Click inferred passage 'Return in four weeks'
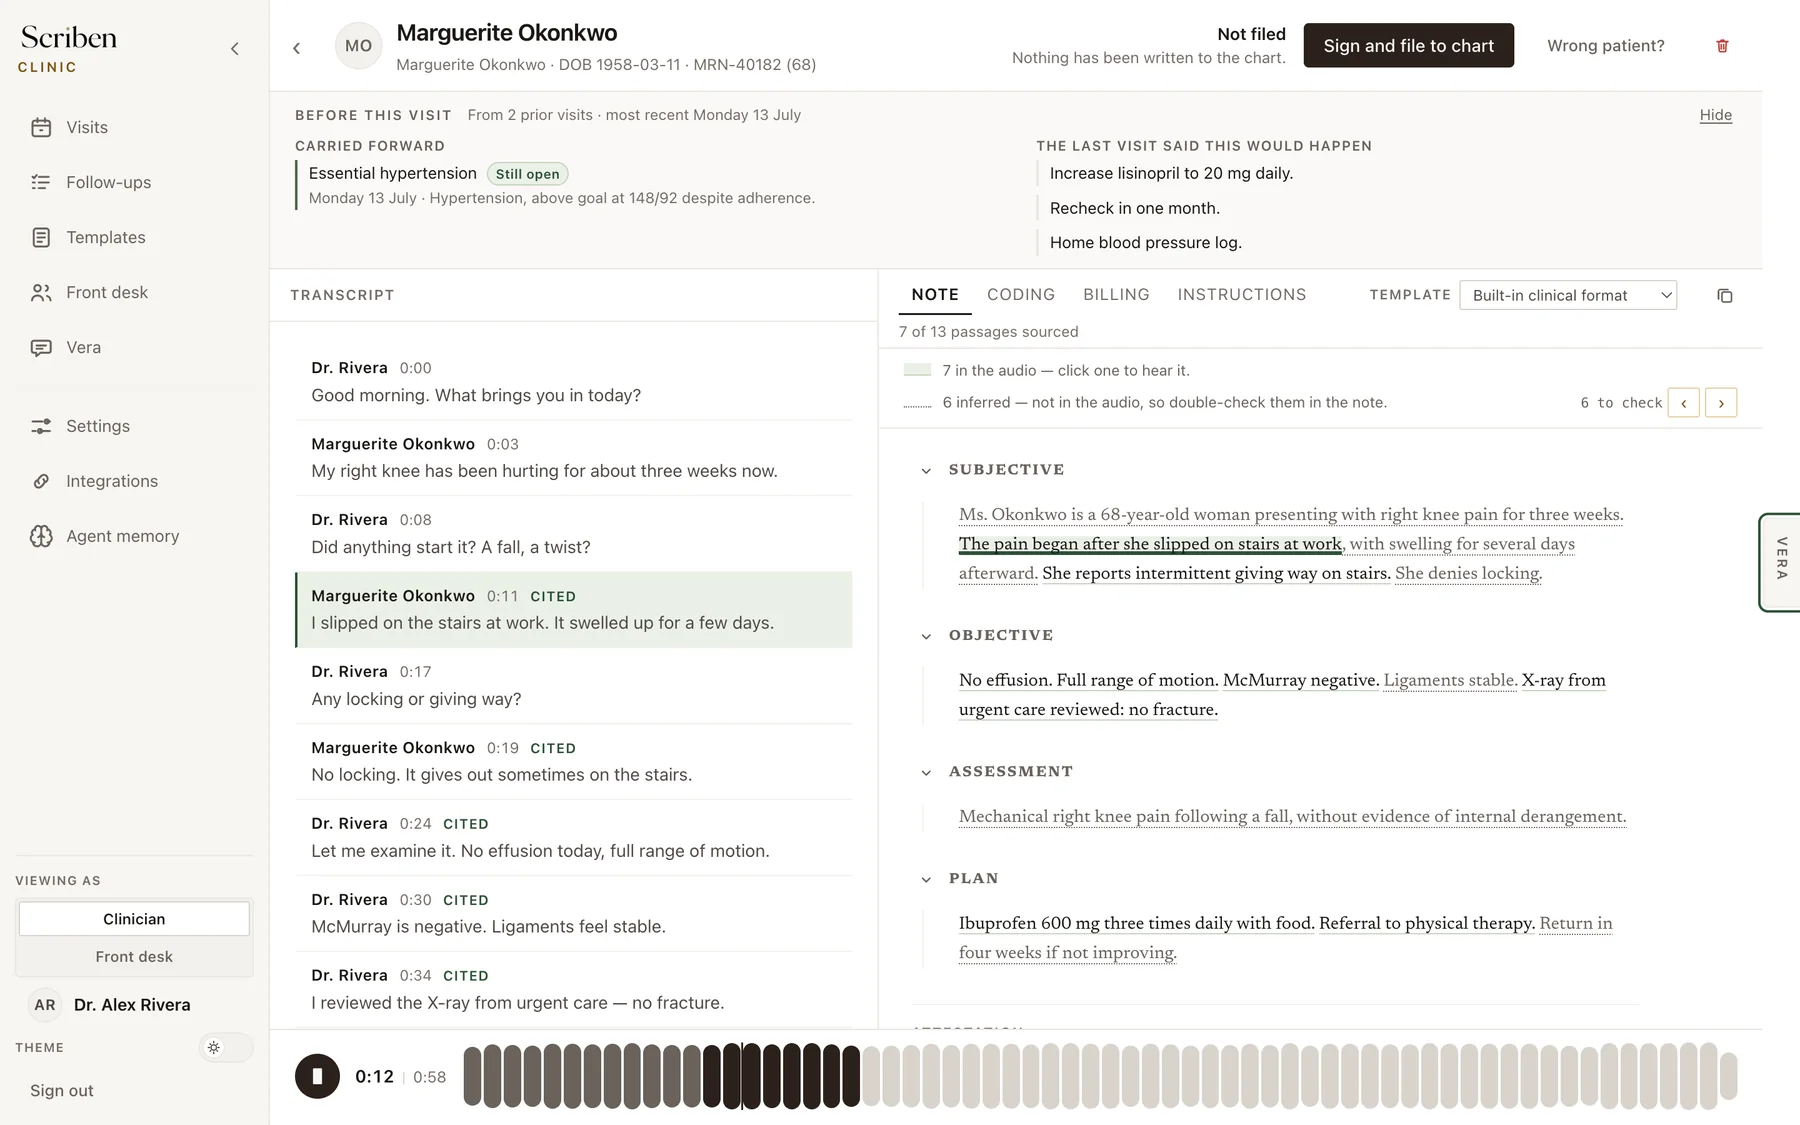The height and width of the screenshot is (1125, 1800). coord(1286,937)
